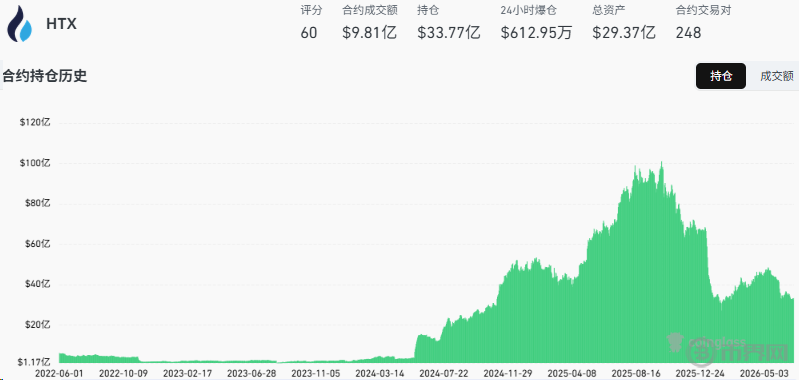Image resolution: width=799 pixels, height=380 pixels.
Task: Click the $80亿 y-axis label
Action: tap(37, 203)
